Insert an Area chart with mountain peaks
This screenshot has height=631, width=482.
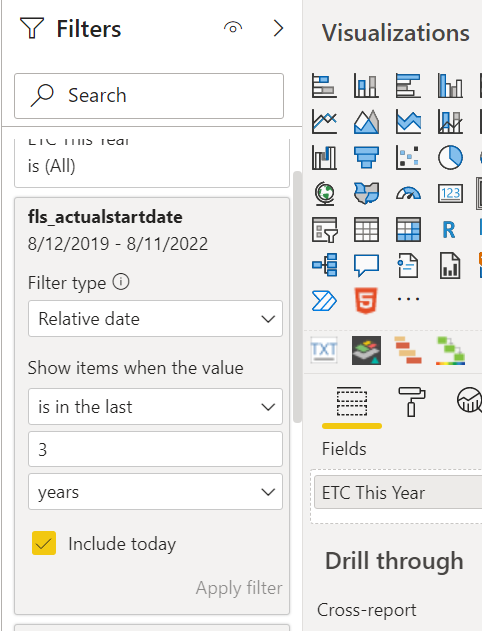point(366,122)
